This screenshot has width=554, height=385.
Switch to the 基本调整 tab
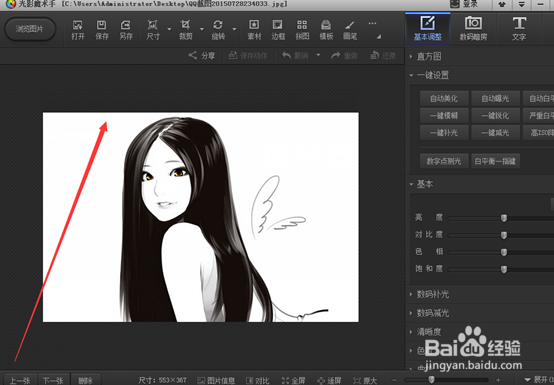pos(428,28)
